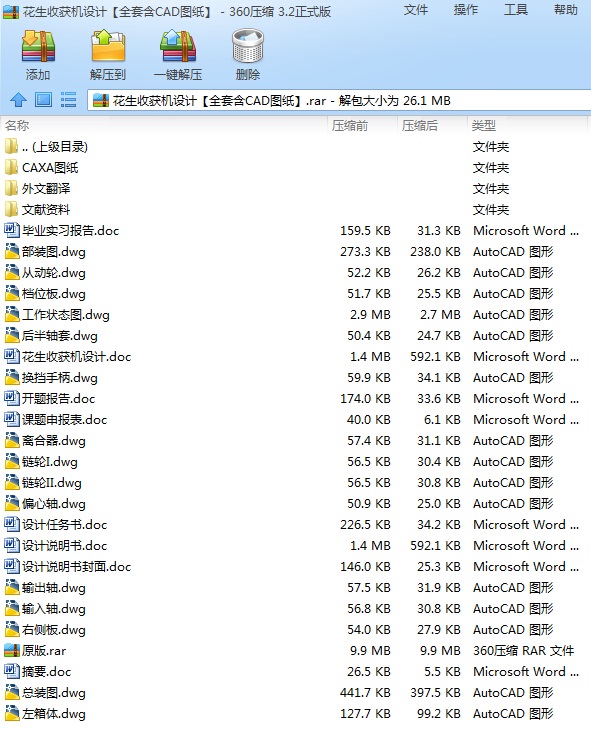Viewport: 591px width, 729px height.
Task: Select the 原版.rar archive icon
Action: coord(11,650)
